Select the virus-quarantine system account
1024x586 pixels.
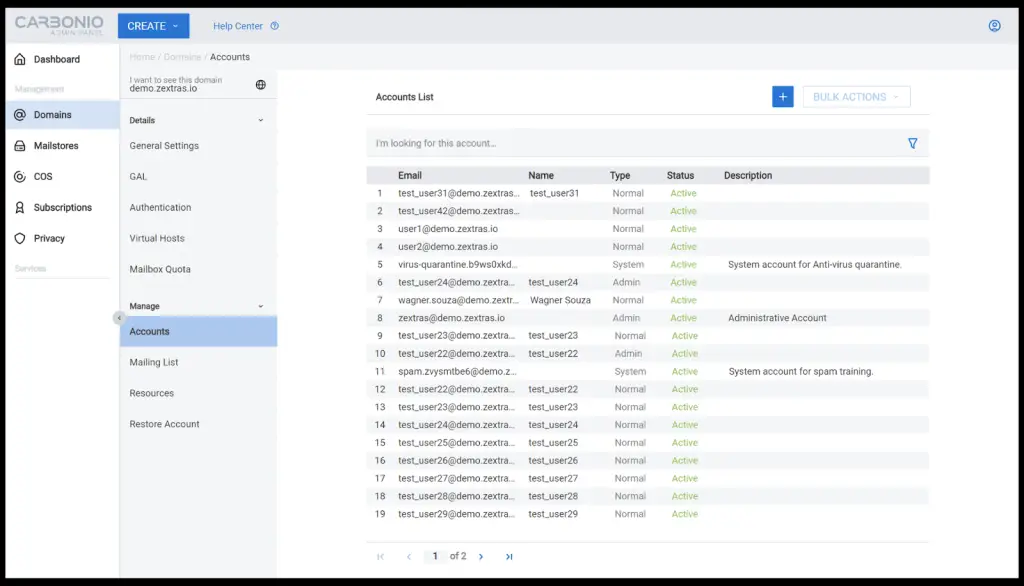click(x=648, y=265)
